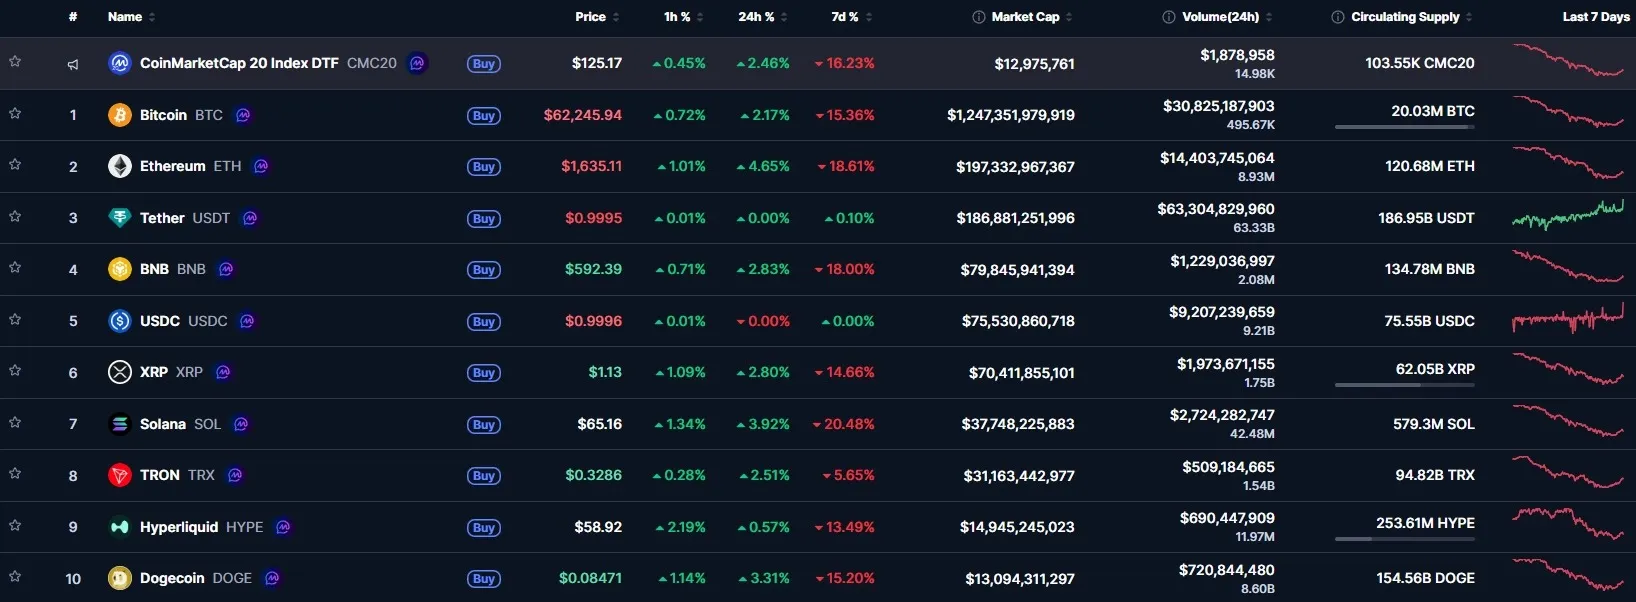
Task: Open the Tether 7-day sparkline chart
Action: click(1568, 215)
